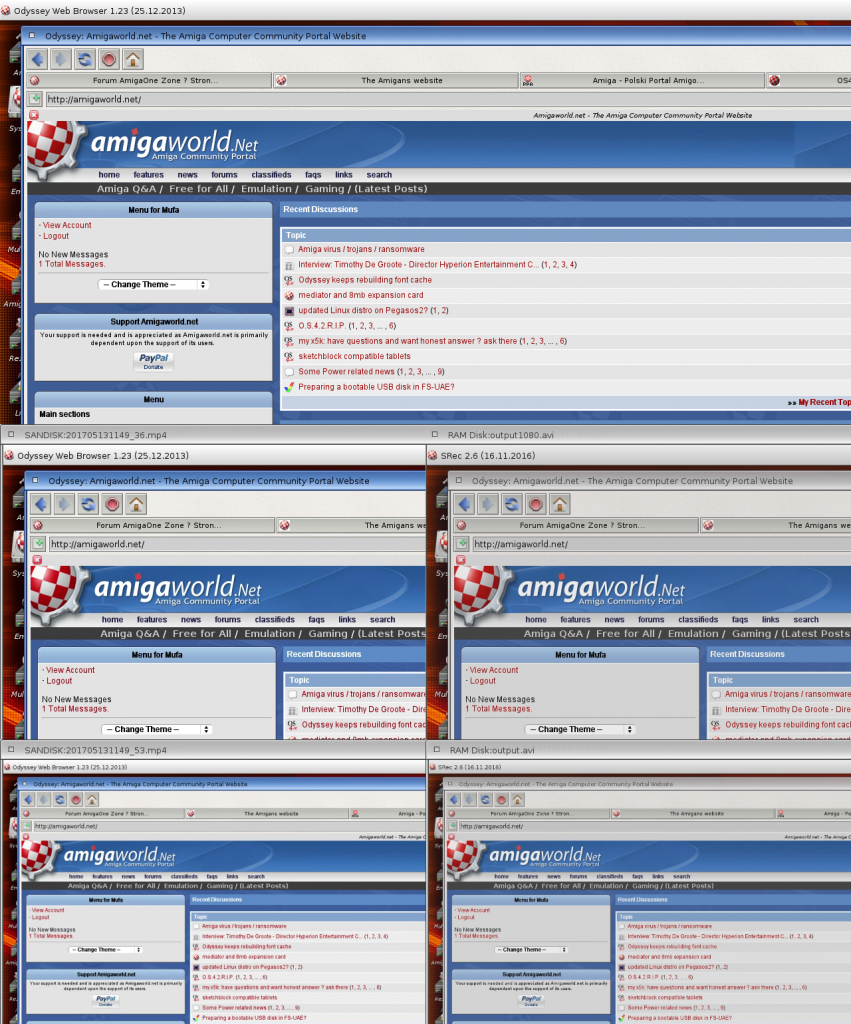Screen dimensions: 851x1024
Task: Switch to 'The Amigans website' tab in largest window
Action: (x=396, y=80)
